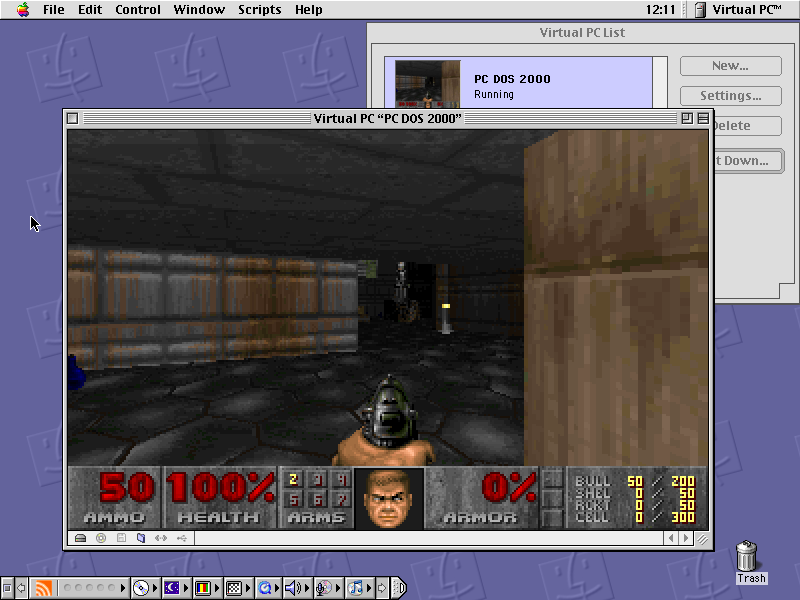Click the network arrows icon in VM status bar
The height and width of the screenshot is (600, 800).
pos(161,538)
